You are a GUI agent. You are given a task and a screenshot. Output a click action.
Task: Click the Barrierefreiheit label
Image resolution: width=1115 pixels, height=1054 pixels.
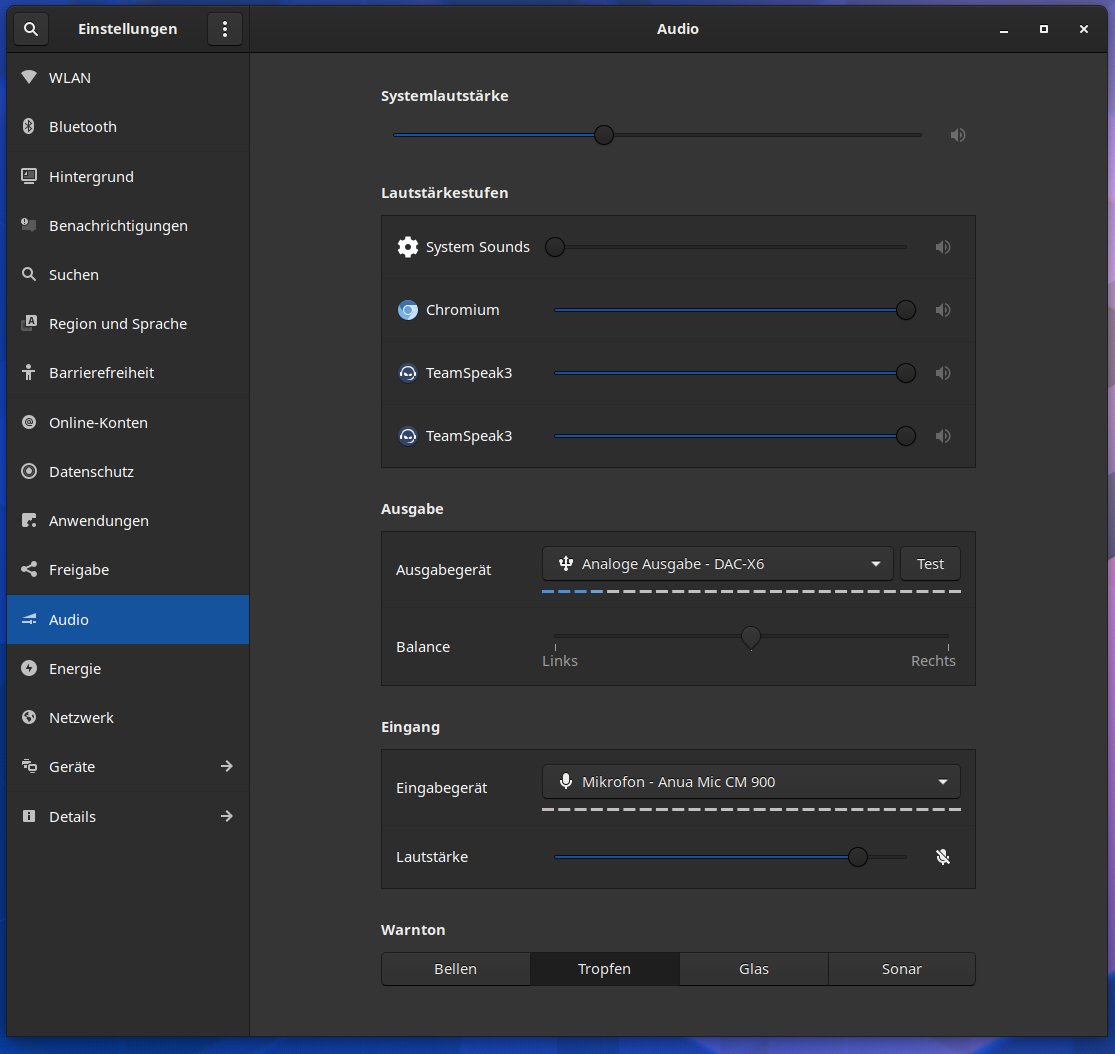tap(102, 373)
